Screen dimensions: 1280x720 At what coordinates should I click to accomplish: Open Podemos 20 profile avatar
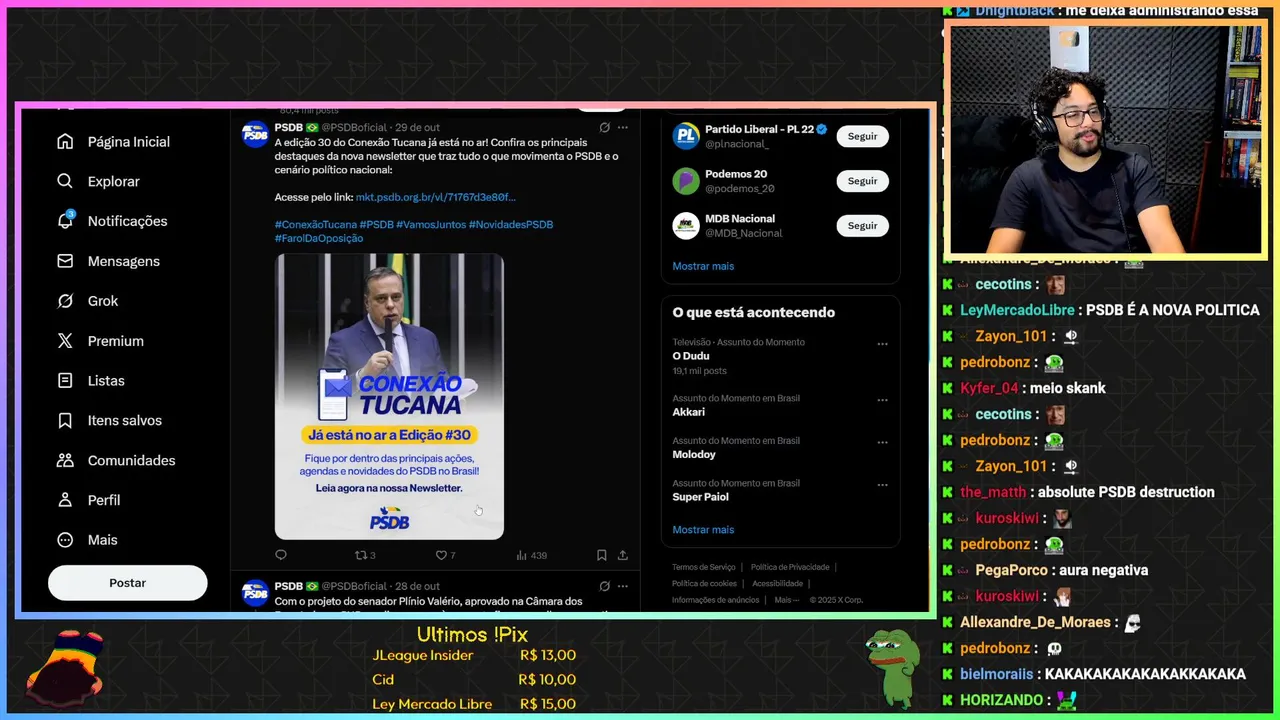coord(686,181)
